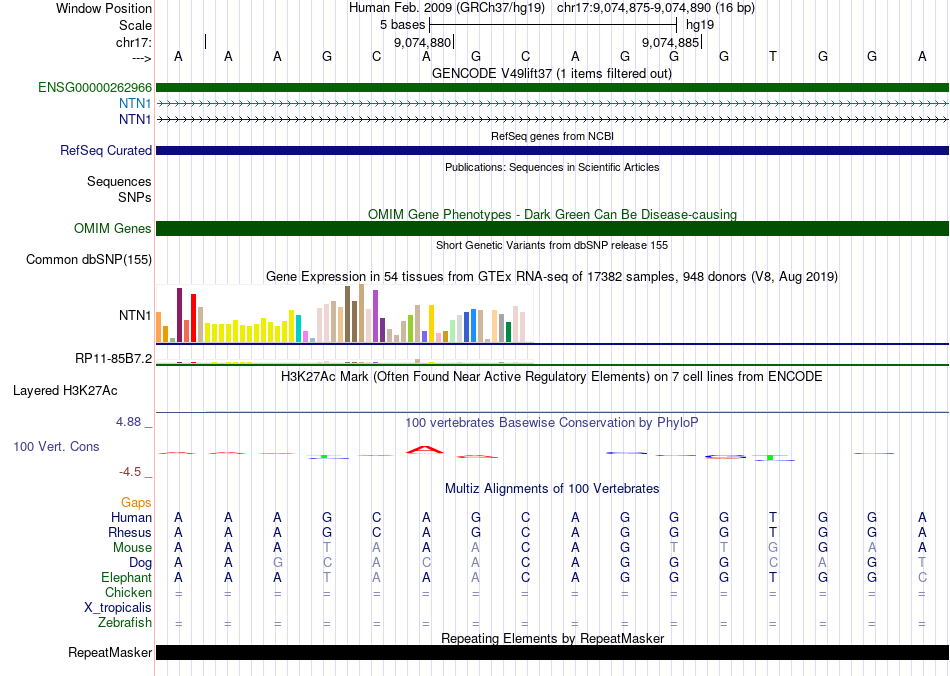The image size is (950, 676).
Task: Click the NTN1 GTEx expression label
Action: 135,316
